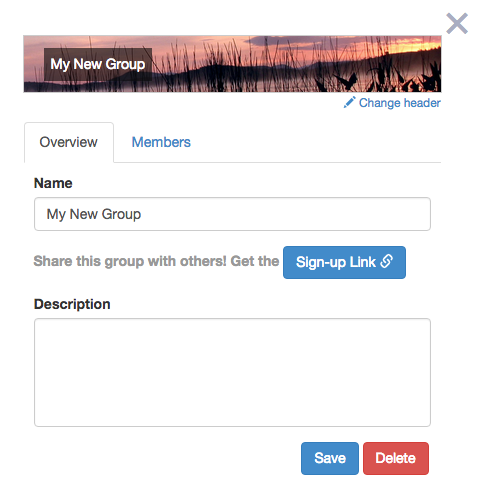
Task: Delete this group
Action: pos(396,458)
